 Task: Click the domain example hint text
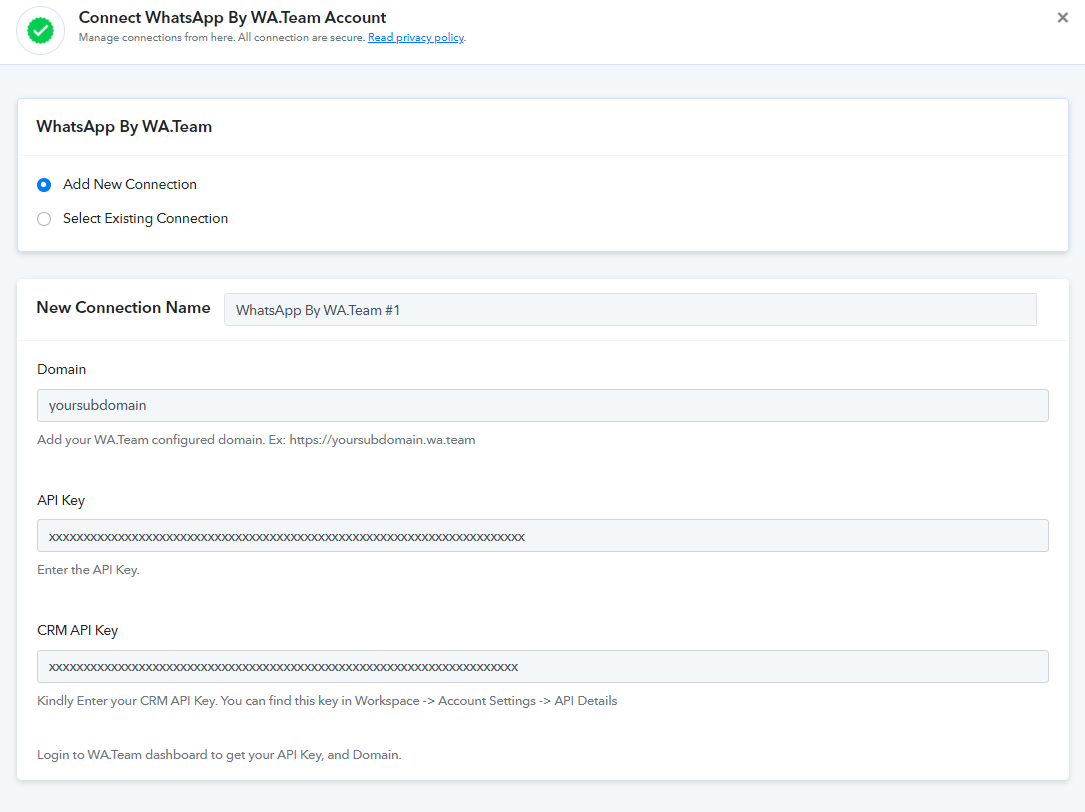(256, 440)
